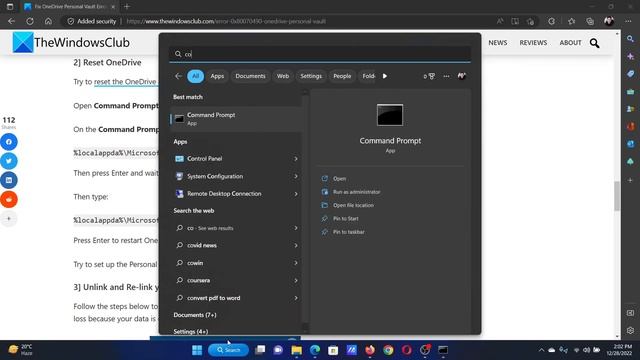This screenshot has height=360, width=640.
Task: Go to browser home page
Action: 48,21
